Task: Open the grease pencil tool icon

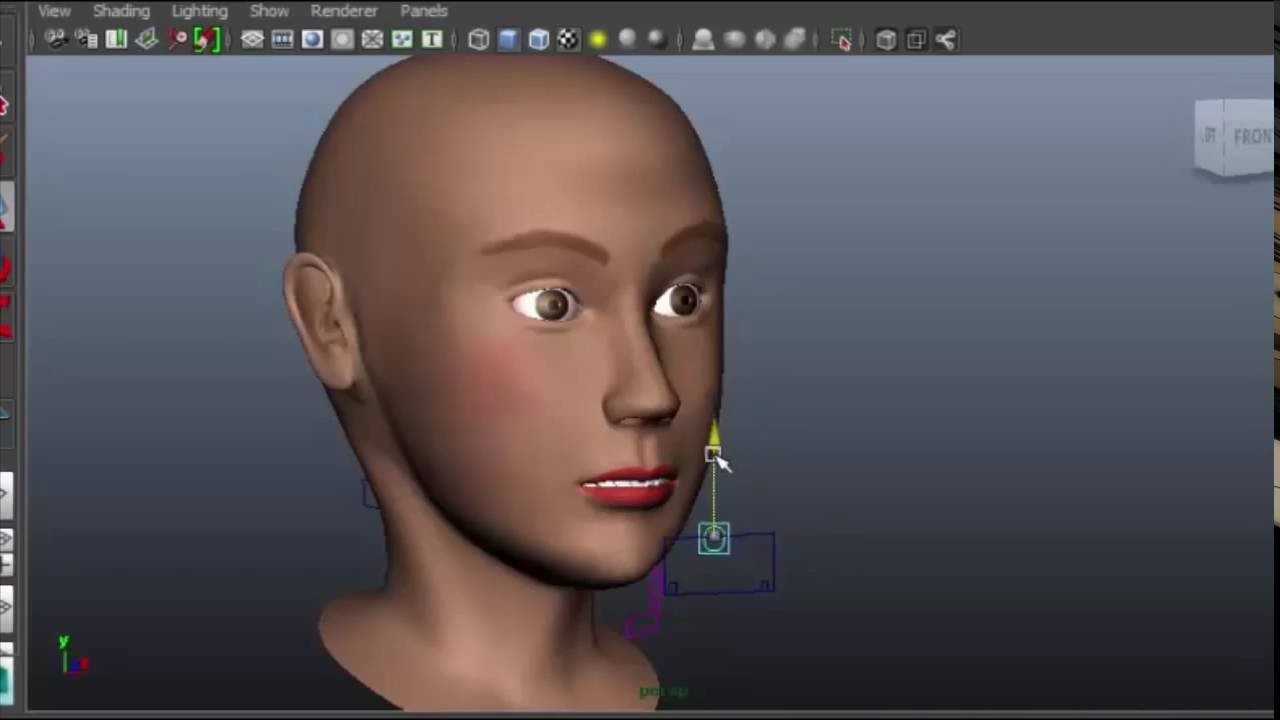Action: pos(206,39)
